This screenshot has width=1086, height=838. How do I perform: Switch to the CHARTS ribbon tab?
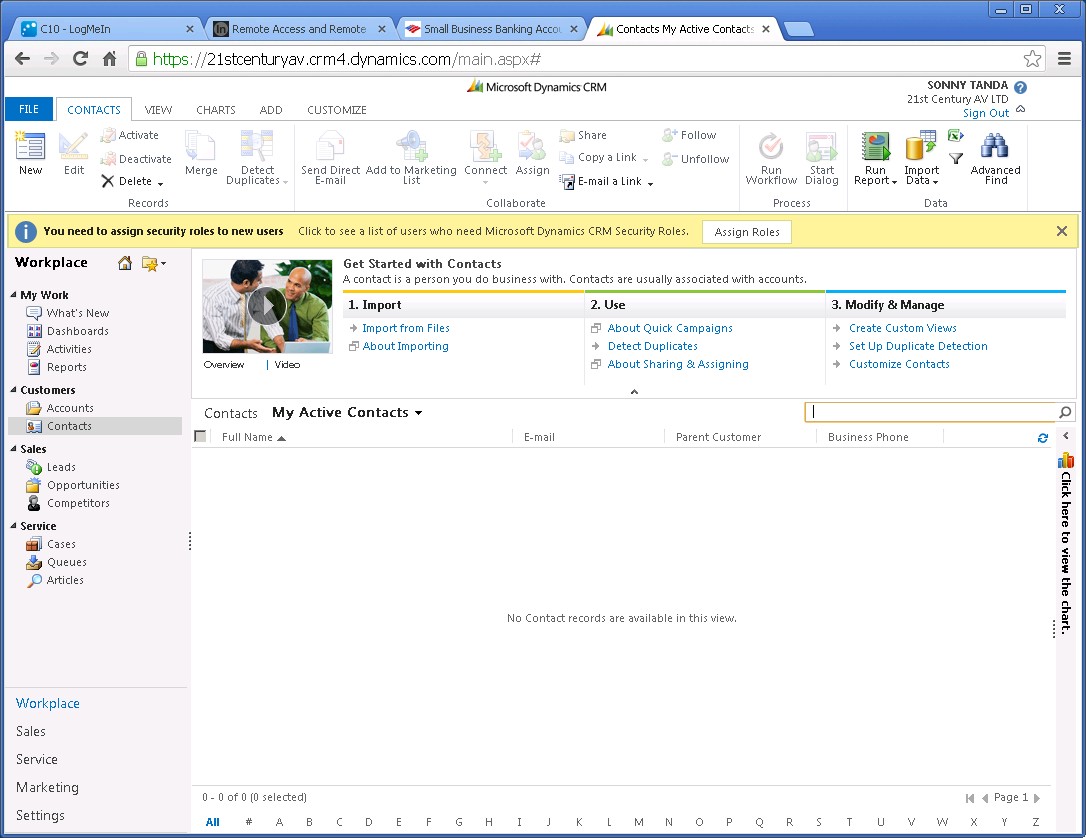216,110
